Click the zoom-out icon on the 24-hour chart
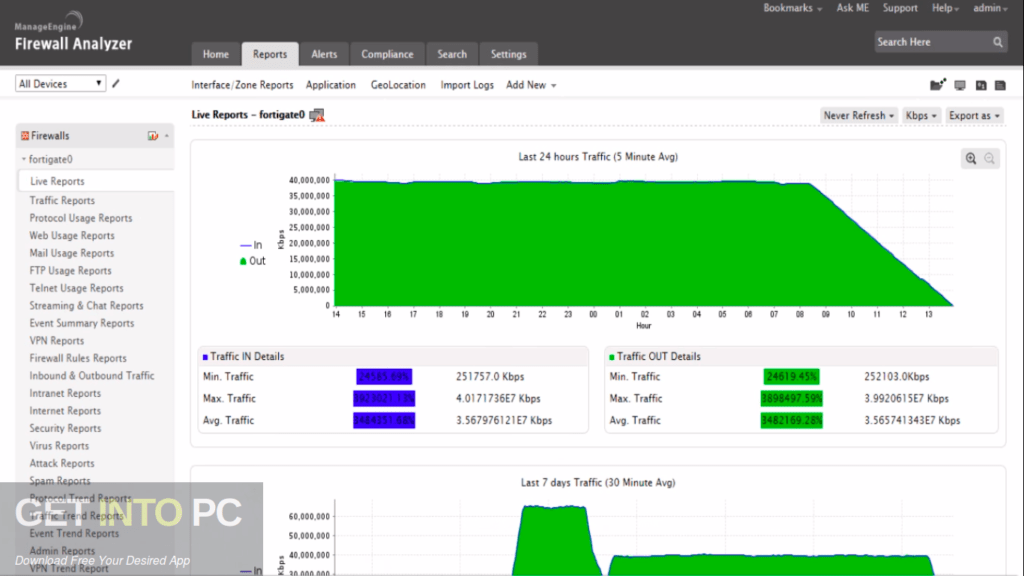 pos(989,158)
